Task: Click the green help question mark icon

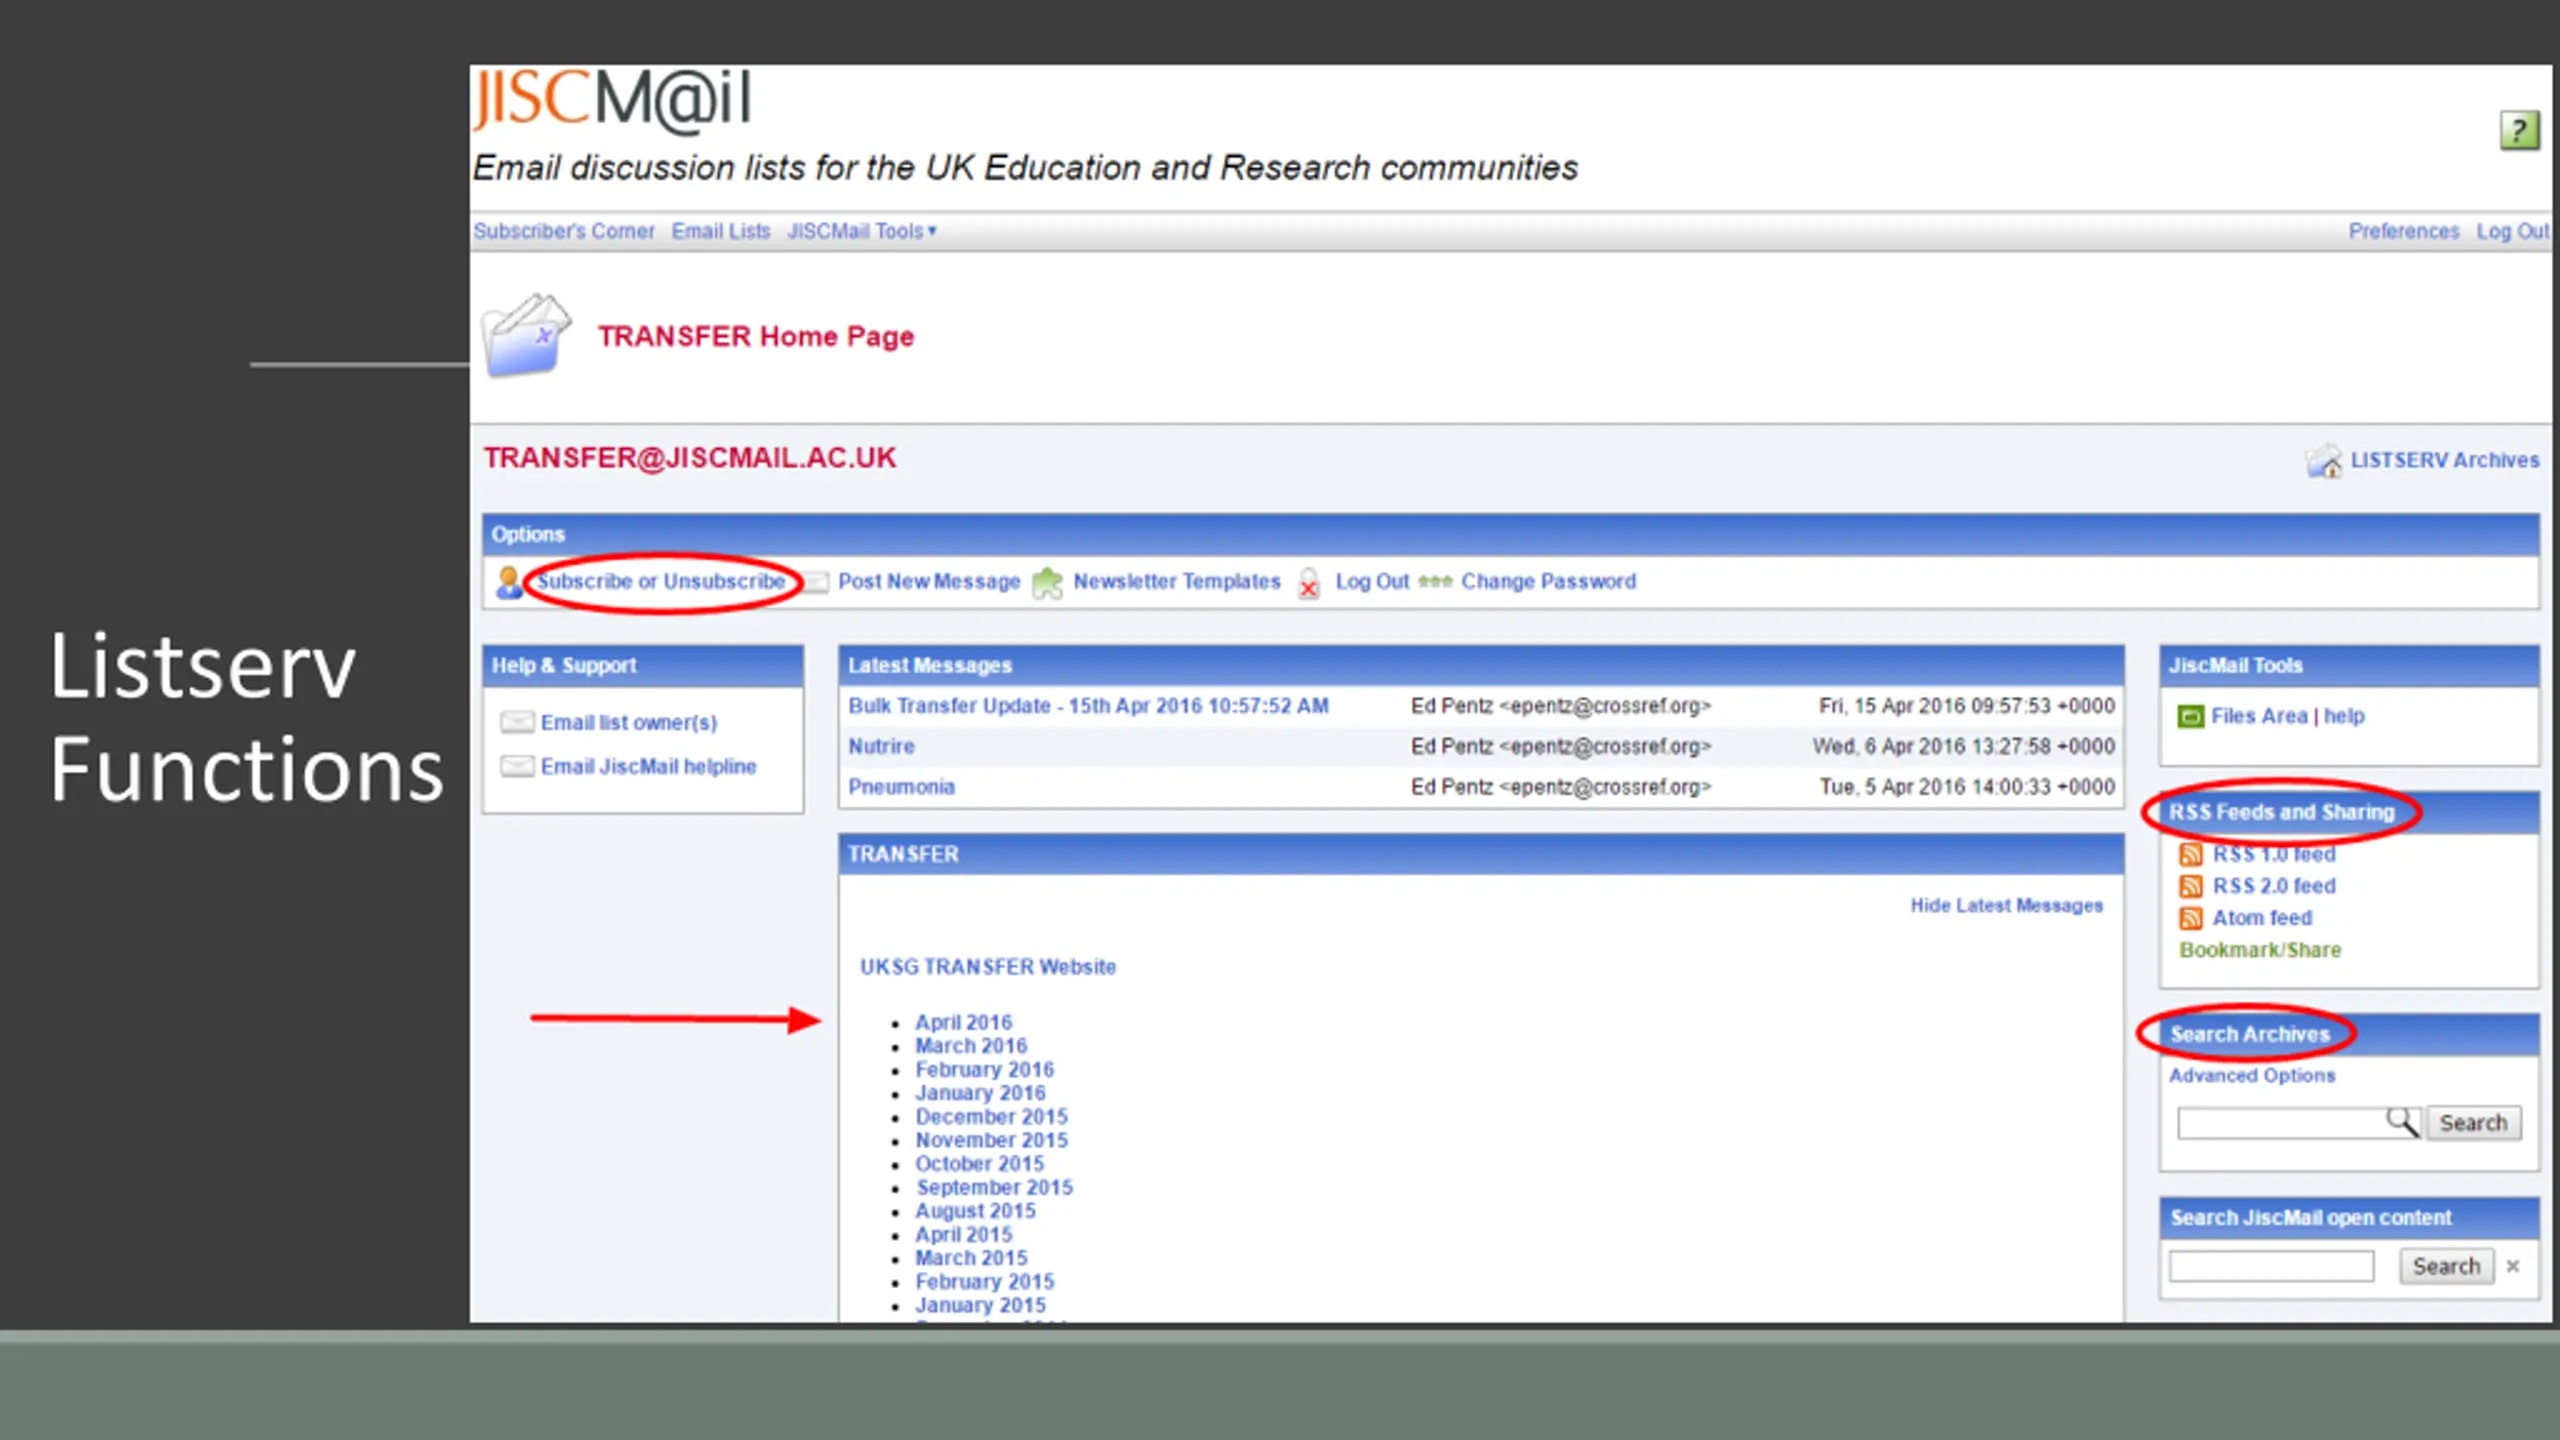Action: click(x=2519, y=131)
